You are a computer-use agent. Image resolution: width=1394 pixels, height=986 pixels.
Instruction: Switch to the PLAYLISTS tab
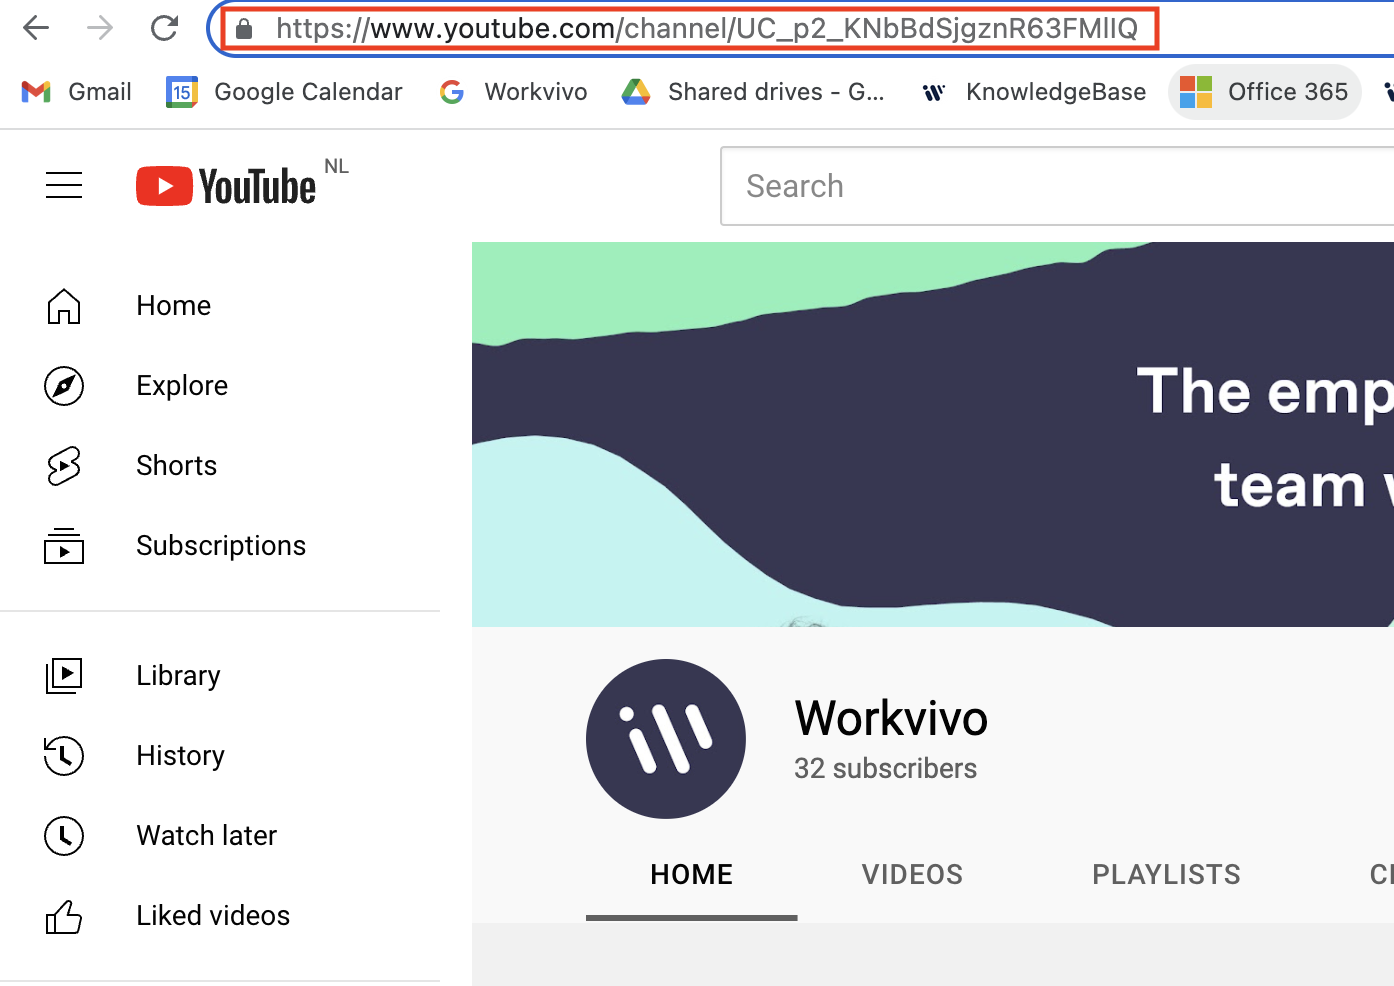click(x=1166, y=875)
